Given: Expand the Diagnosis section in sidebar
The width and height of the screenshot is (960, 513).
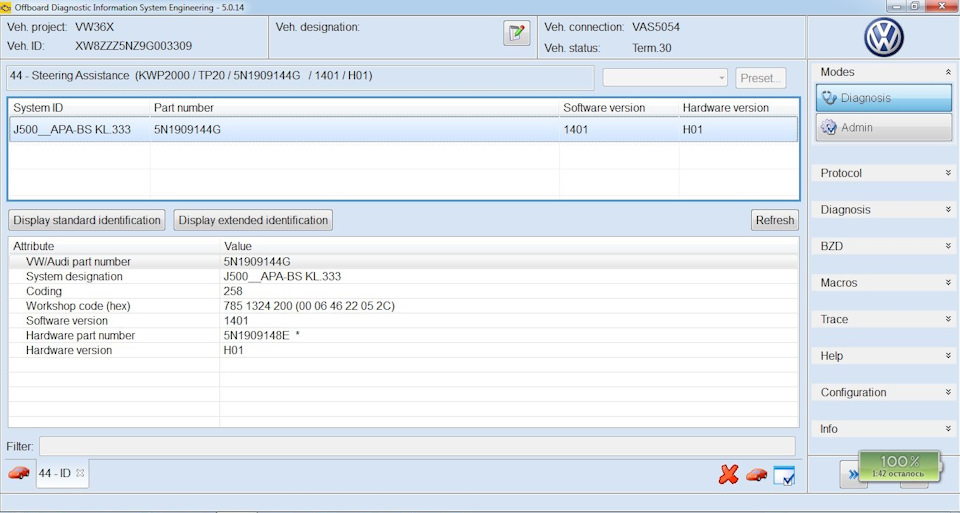Looking at the screenshot, I should [x=948, y=209].
